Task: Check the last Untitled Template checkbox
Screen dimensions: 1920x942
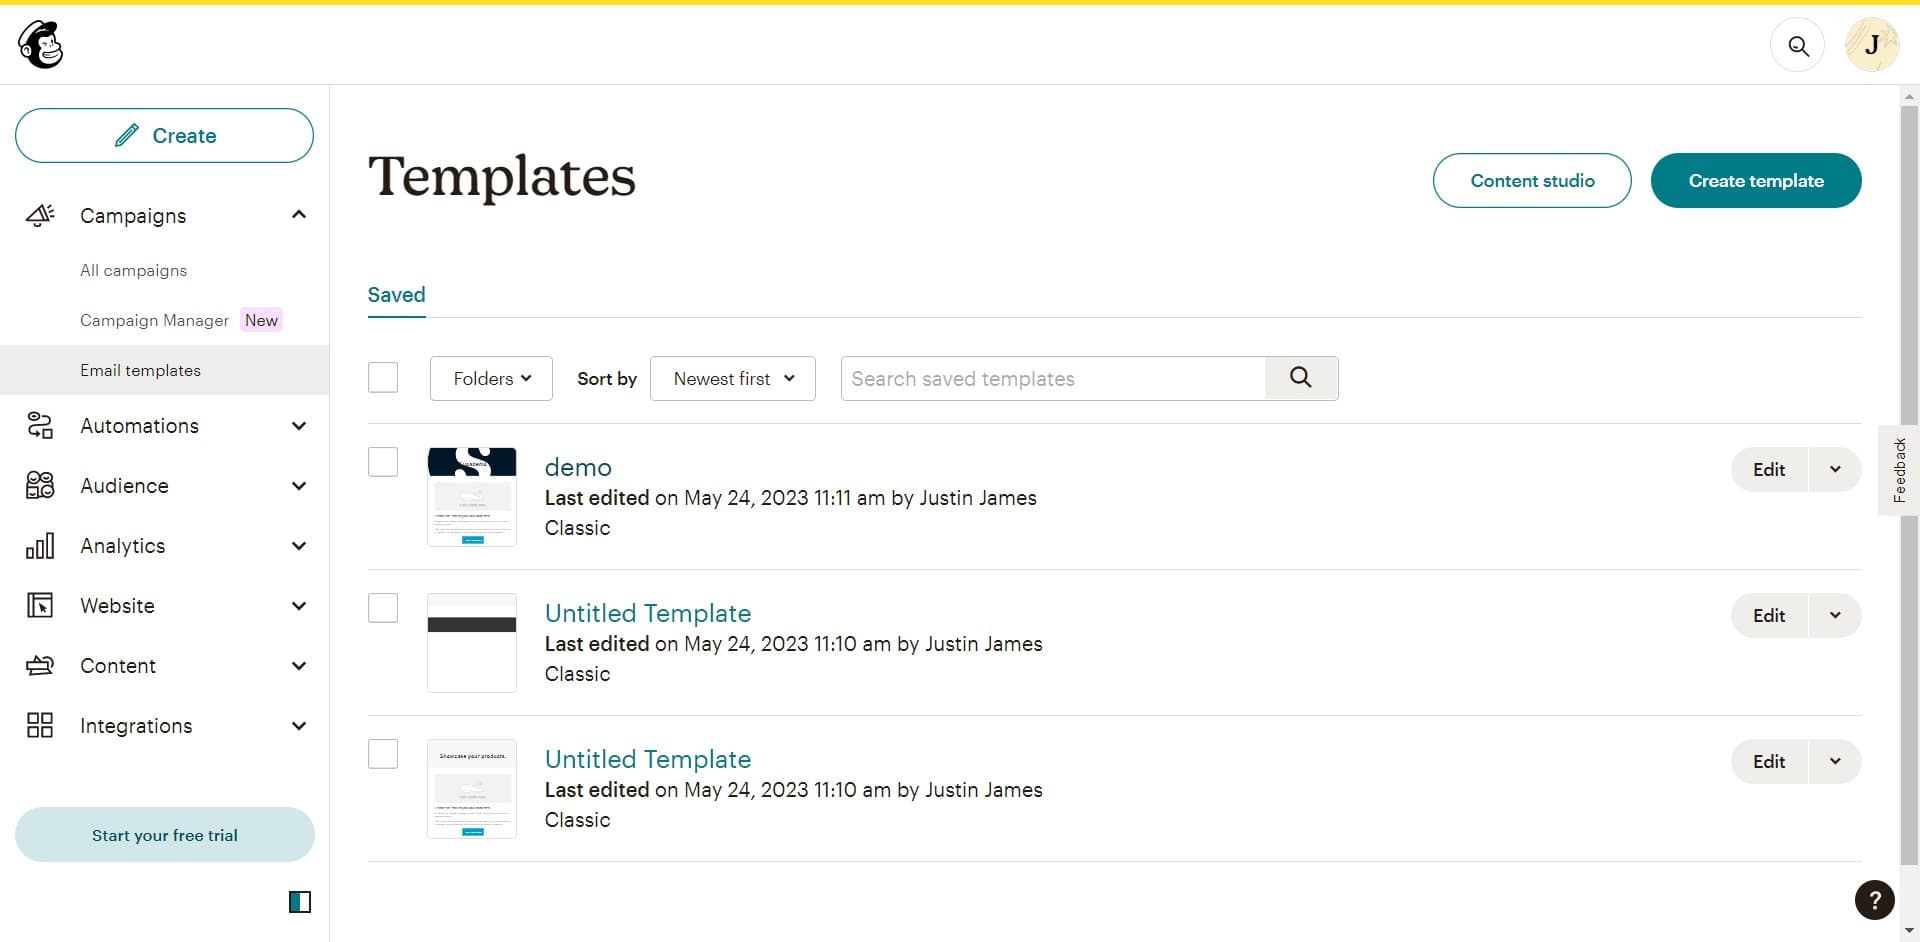Action: [383, 754]
